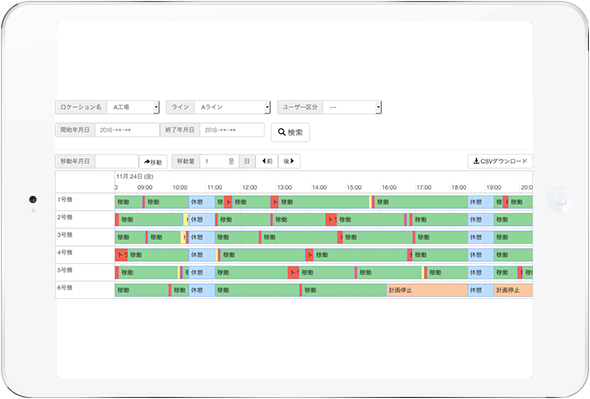Click the 移動量 number field

click(x=219, y=161)
